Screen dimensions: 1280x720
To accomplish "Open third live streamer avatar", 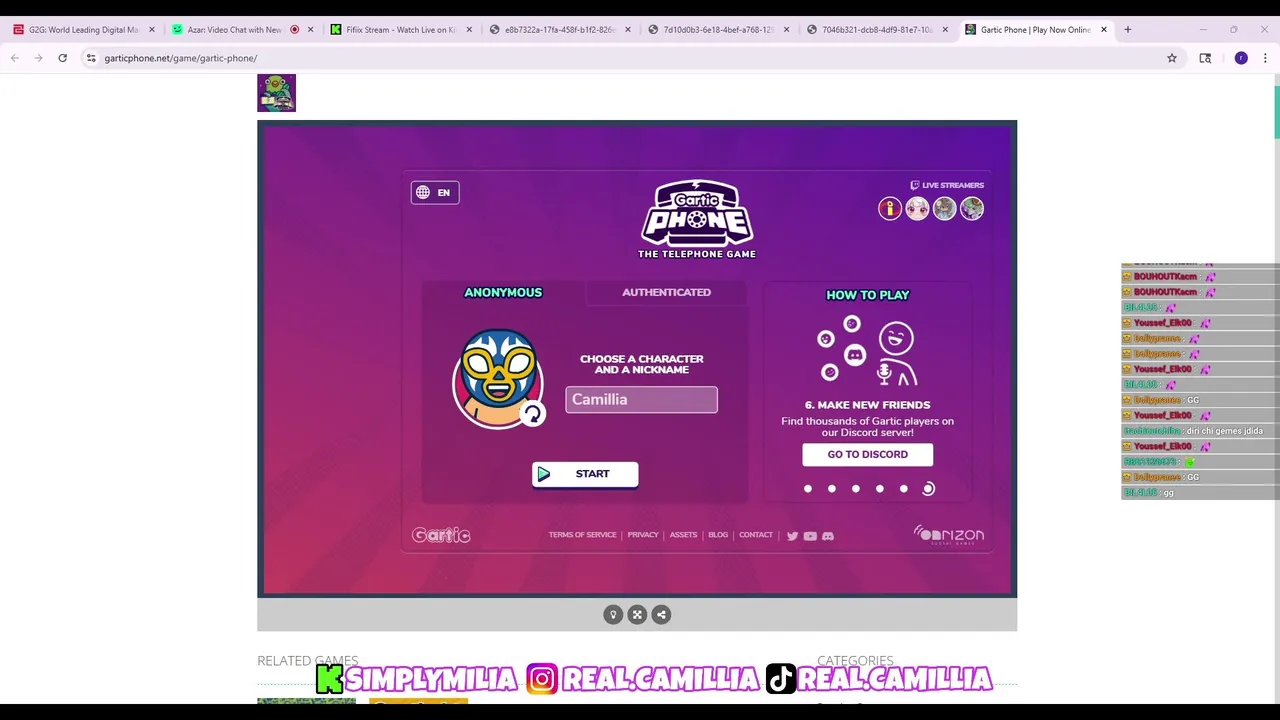I will [944, 208].
